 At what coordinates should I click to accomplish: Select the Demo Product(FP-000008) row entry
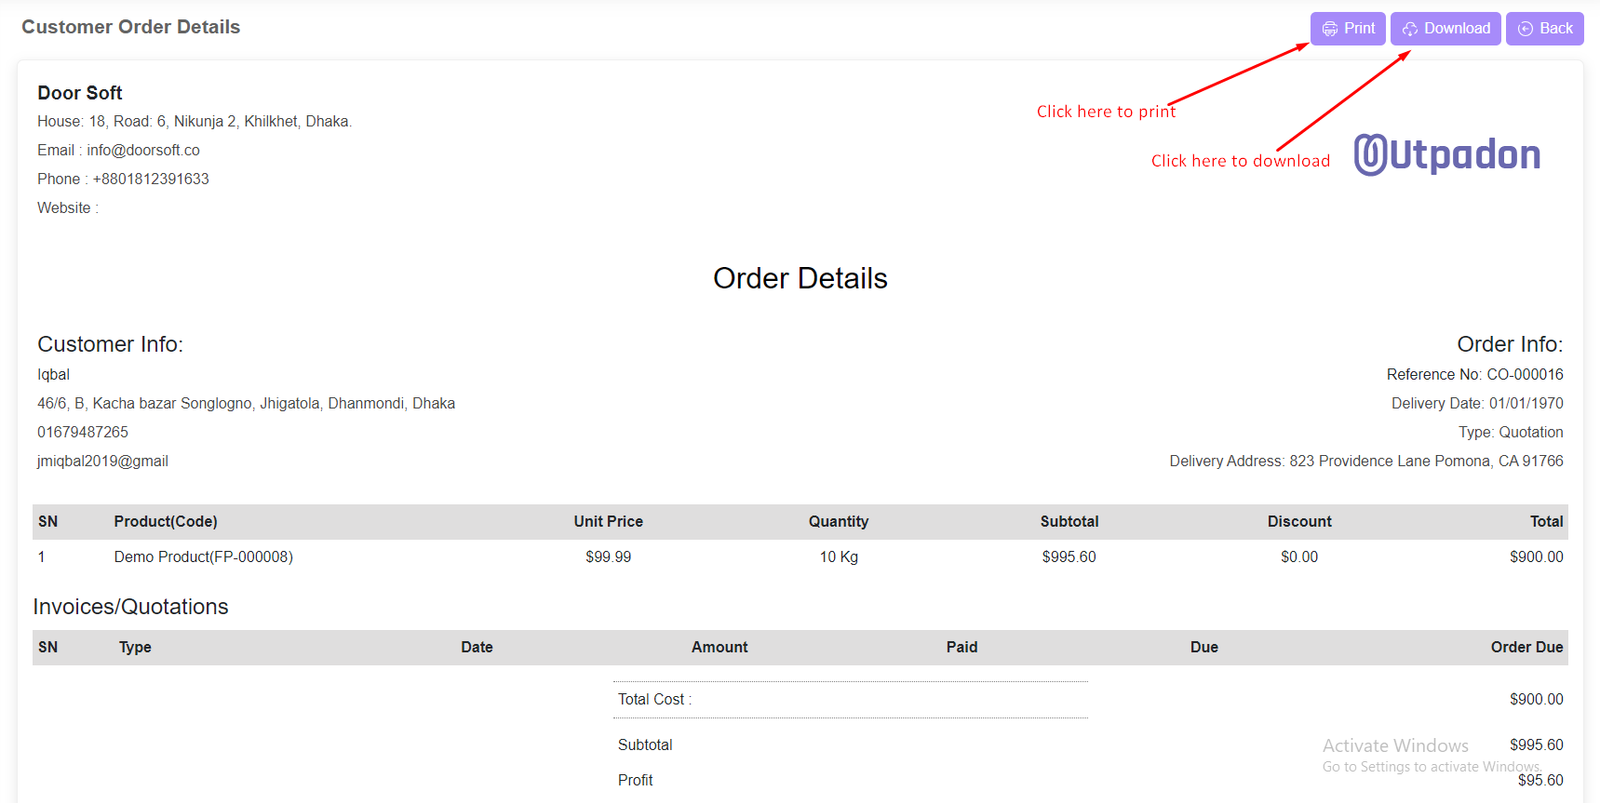pyautogui.click(x=203, y=557)
